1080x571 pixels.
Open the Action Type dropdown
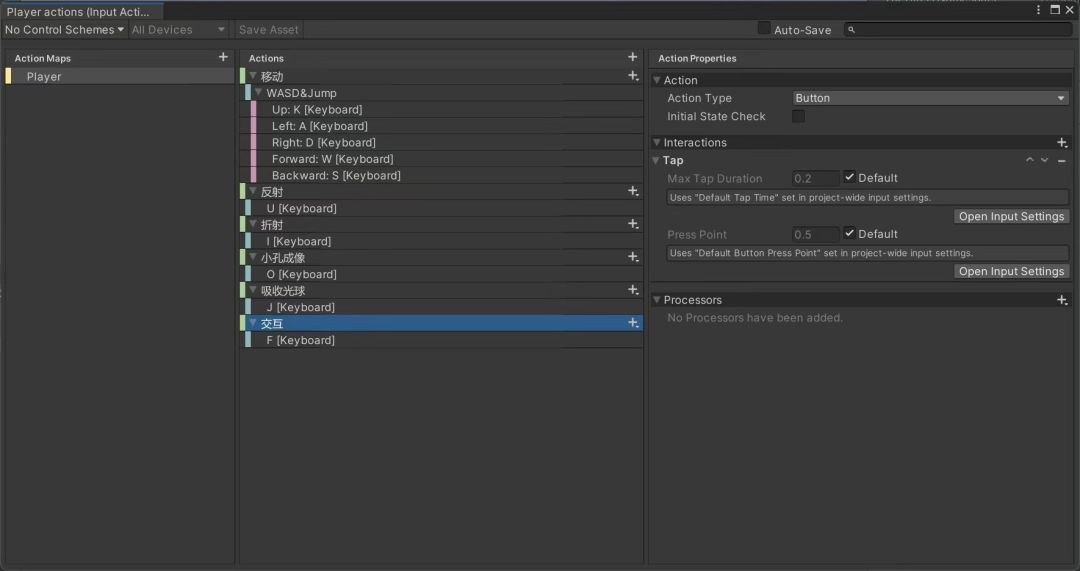931,98
